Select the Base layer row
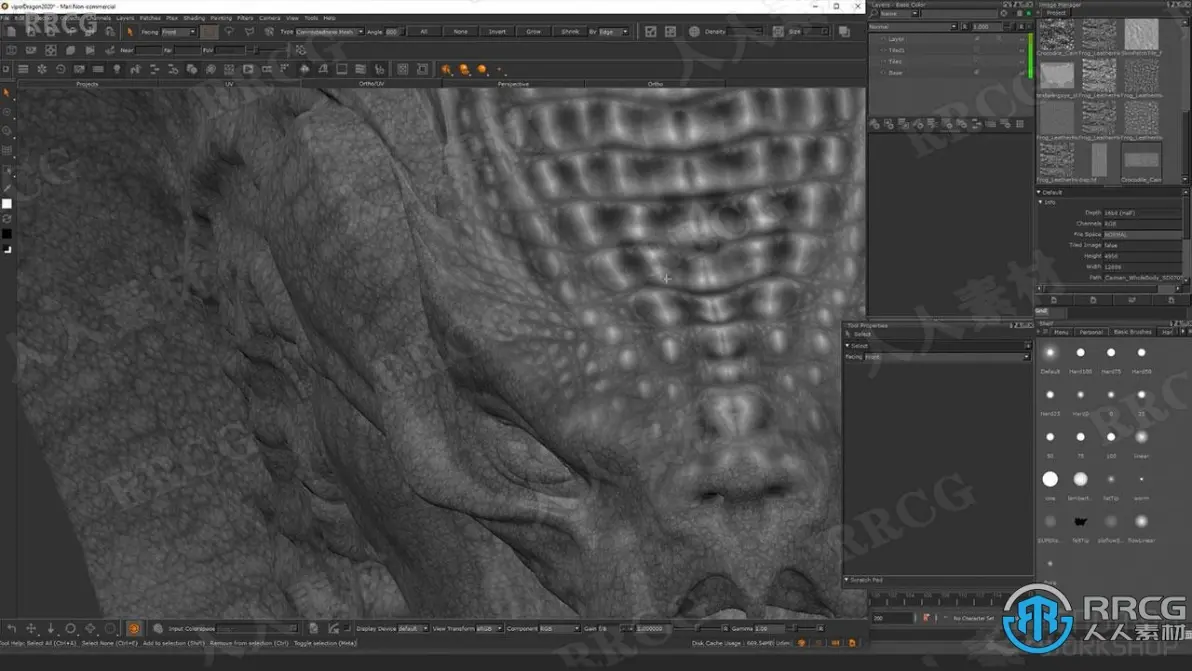The image size is (1192, 671). (x=947, y=73)
